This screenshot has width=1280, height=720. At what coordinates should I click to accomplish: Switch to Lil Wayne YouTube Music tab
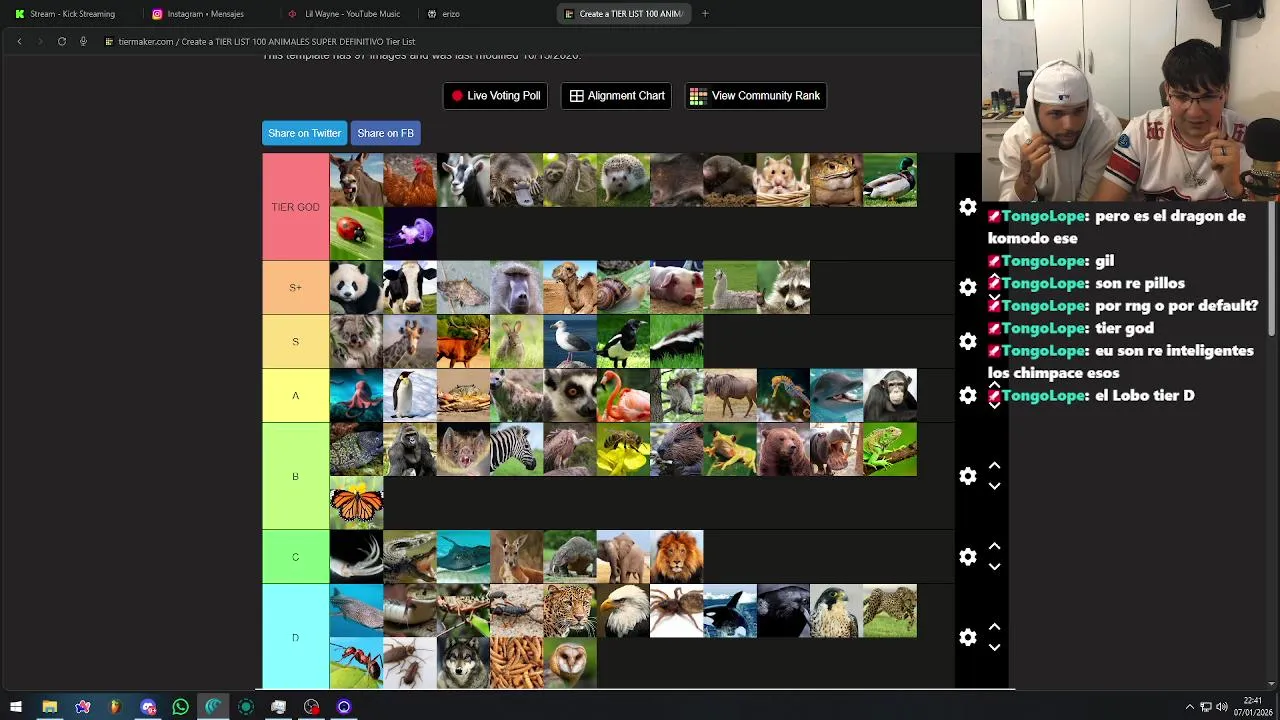(x=344, y=14)
